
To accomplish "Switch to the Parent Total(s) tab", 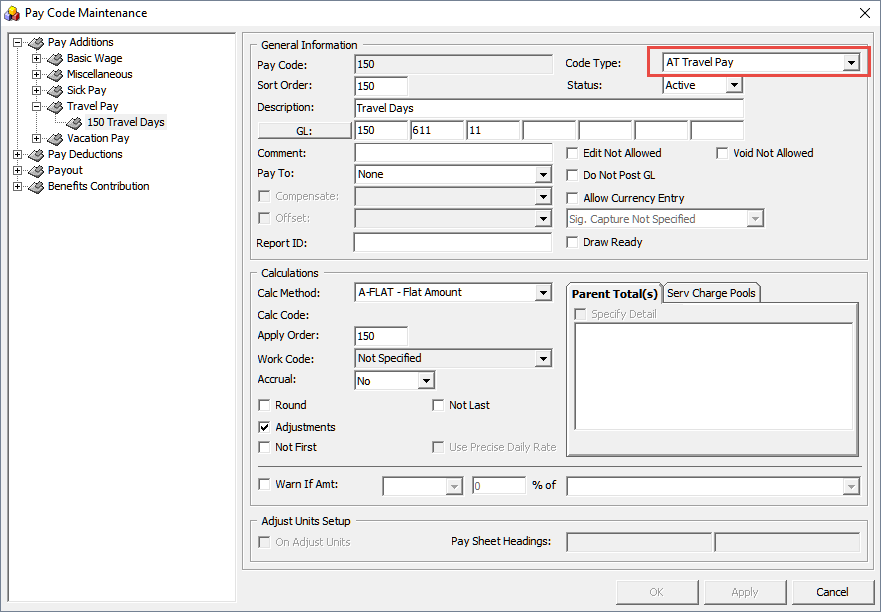I will tap(615, 293).
